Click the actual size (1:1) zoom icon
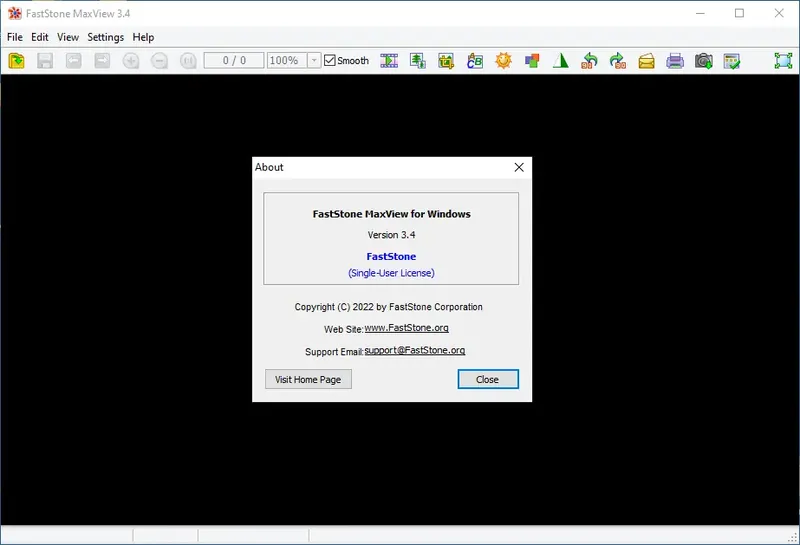The width and height of the screenshot is (800, 545). coord(188,61)
